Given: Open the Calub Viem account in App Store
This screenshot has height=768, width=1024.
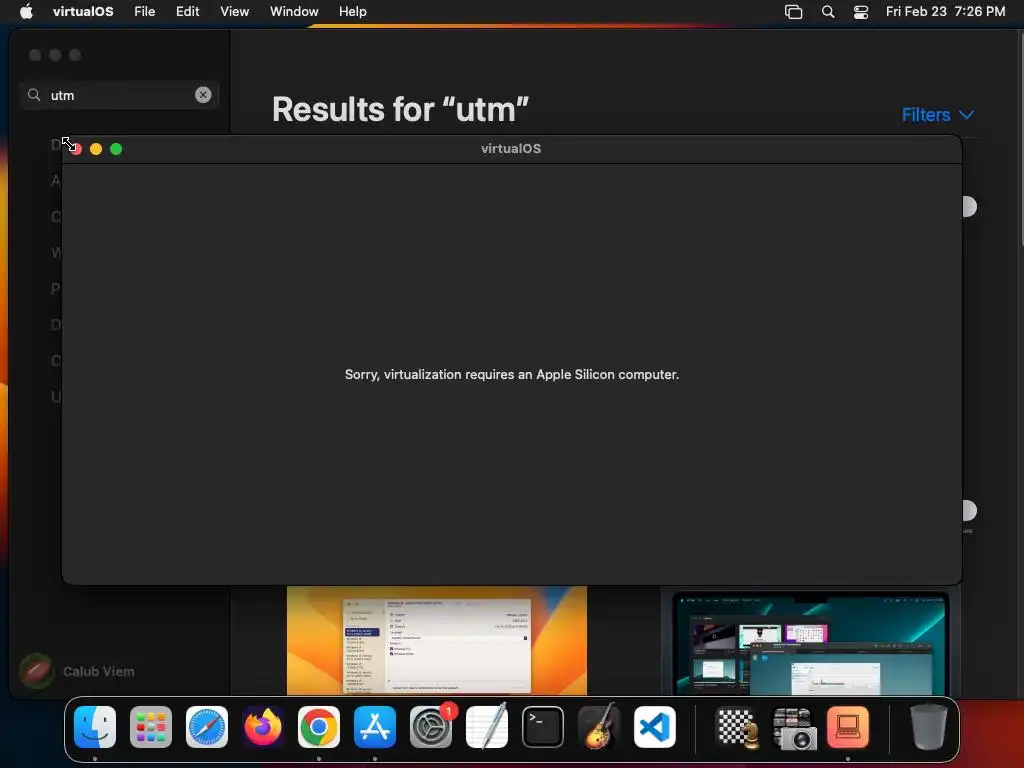Looking at the screenshot, I should click(x=77, y=671).
